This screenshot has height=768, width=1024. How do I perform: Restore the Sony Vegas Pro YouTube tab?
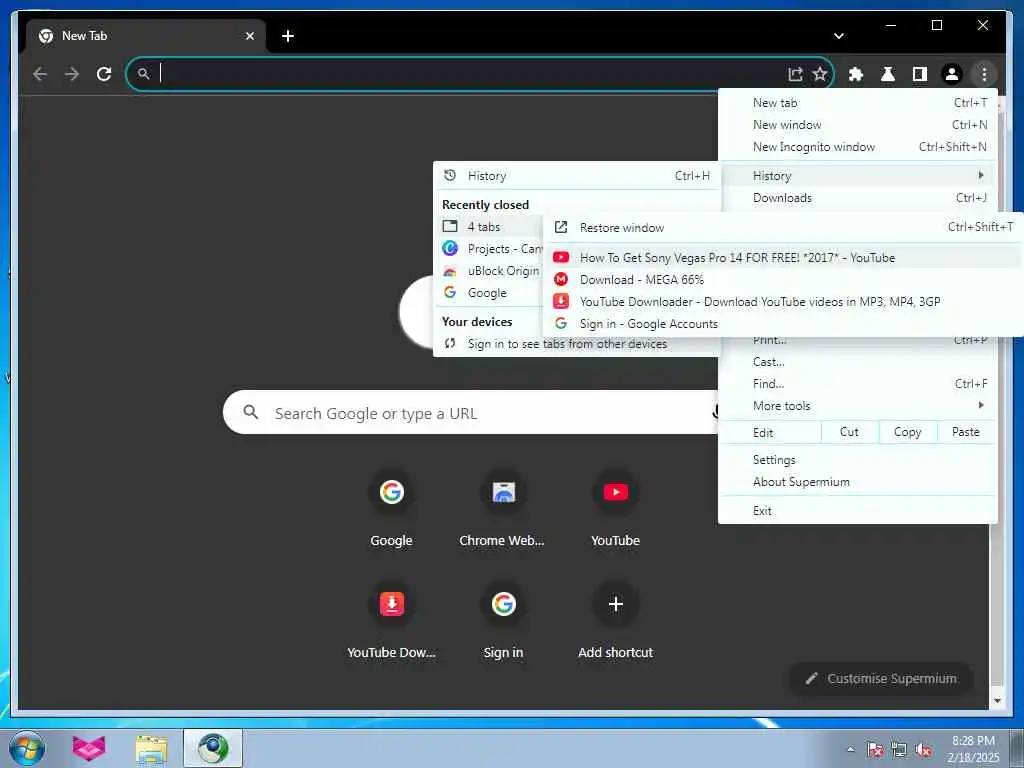pos(783,257)
